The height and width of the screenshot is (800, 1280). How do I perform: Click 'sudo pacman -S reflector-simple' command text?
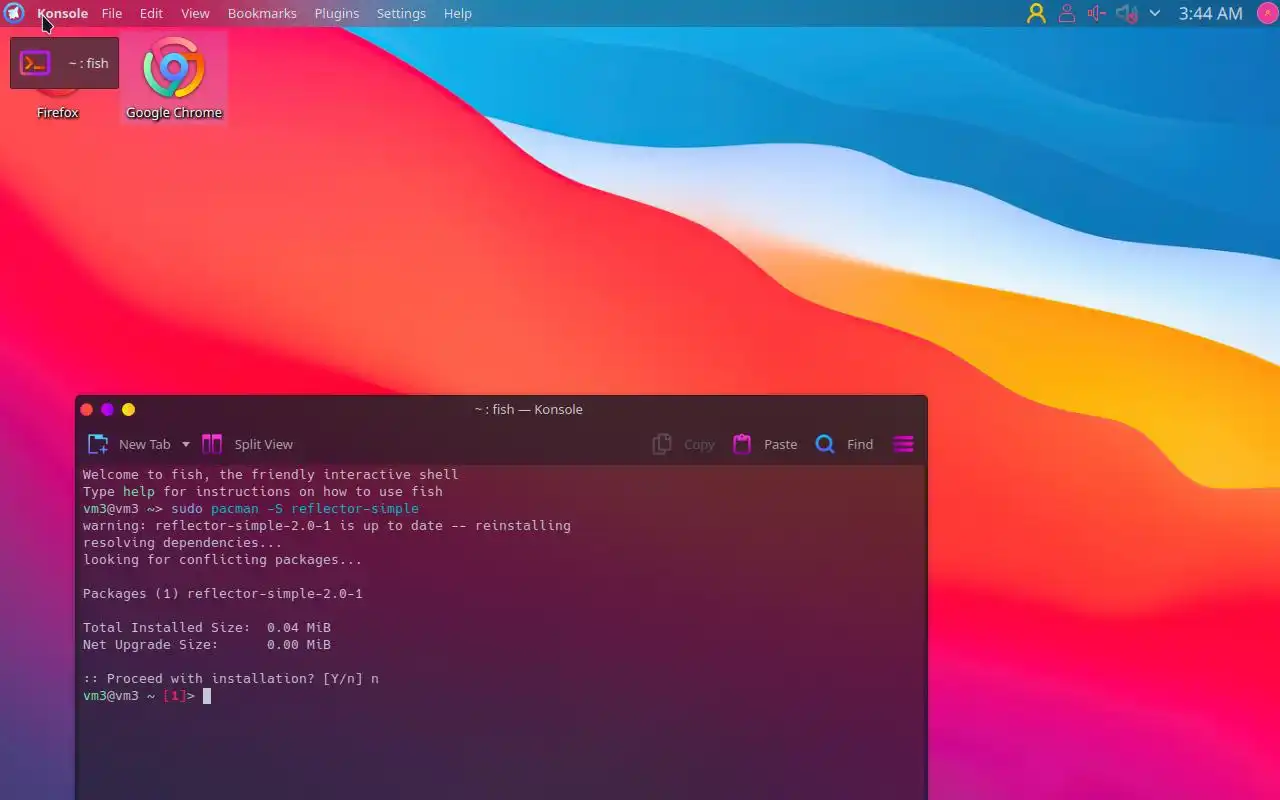(295, 509)
